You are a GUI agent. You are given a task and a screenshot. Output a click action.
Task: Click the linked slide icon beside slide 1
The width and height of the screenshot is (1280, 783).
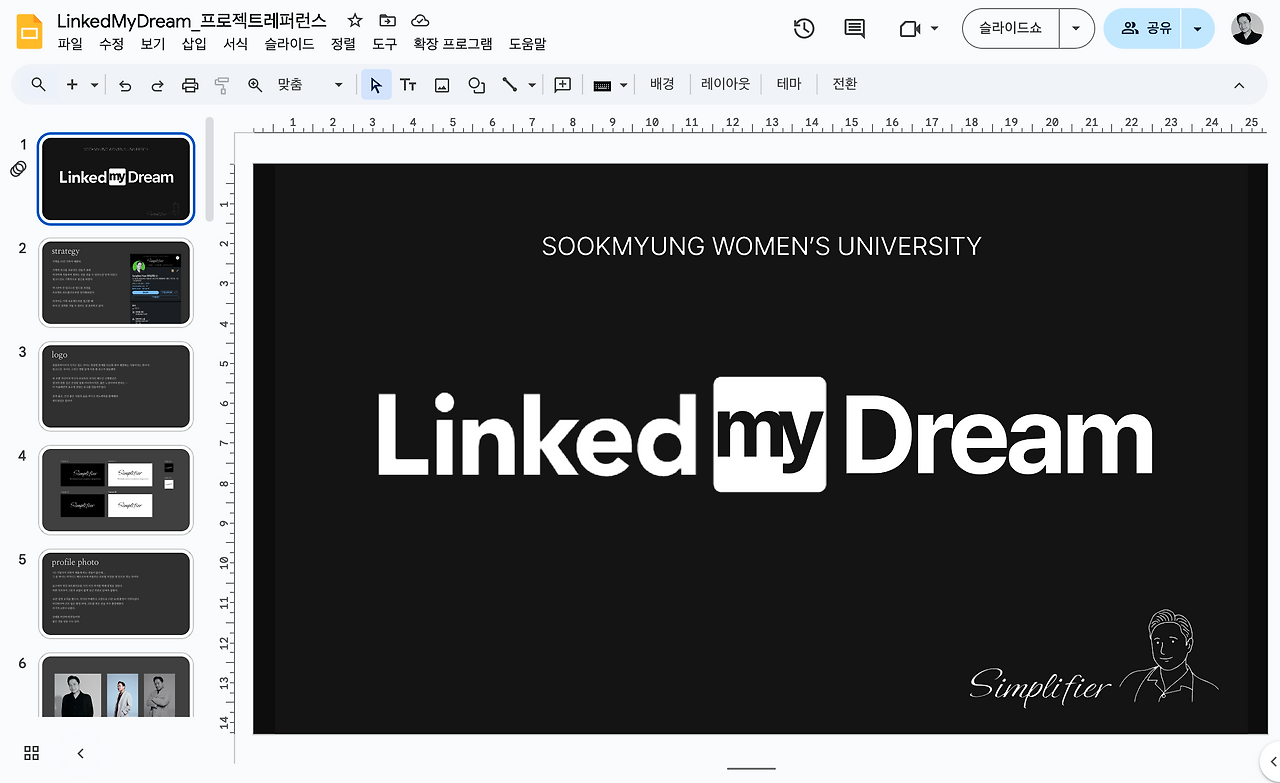18,169
